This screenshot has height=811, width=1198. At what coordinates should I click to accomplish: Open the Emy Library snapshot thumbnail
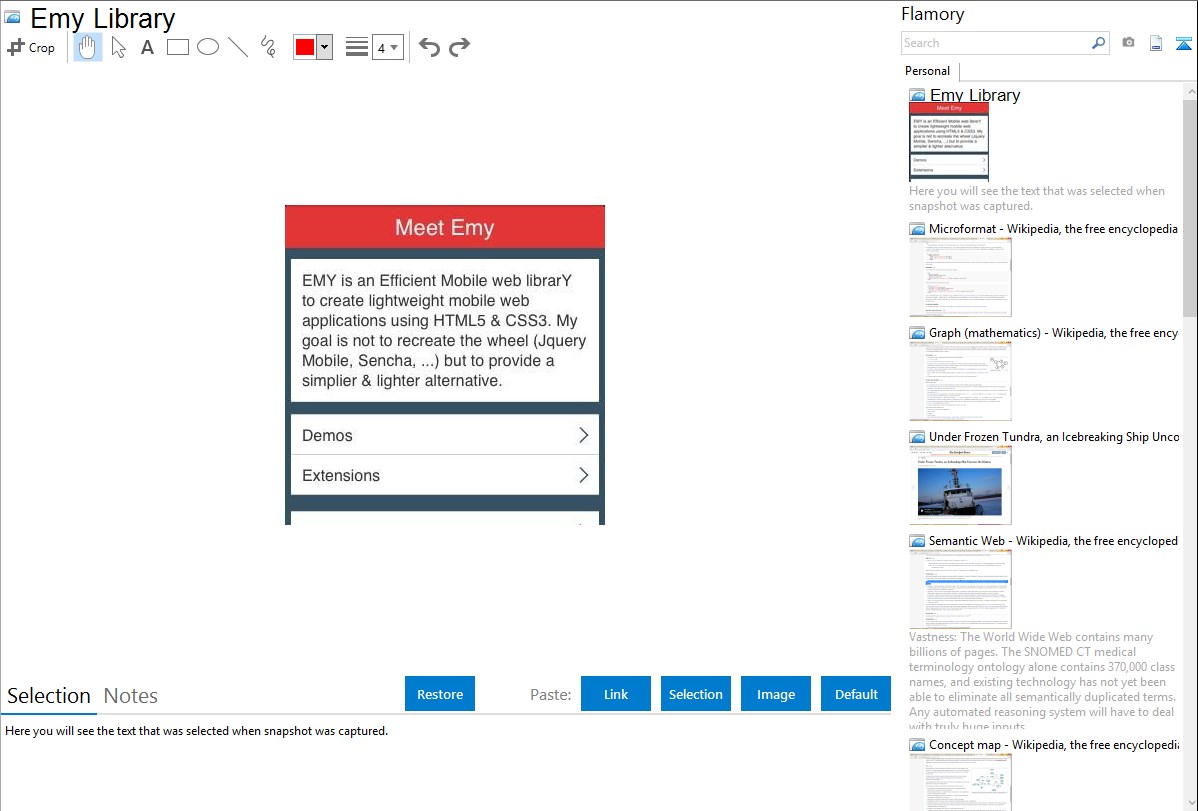point(949,141)
